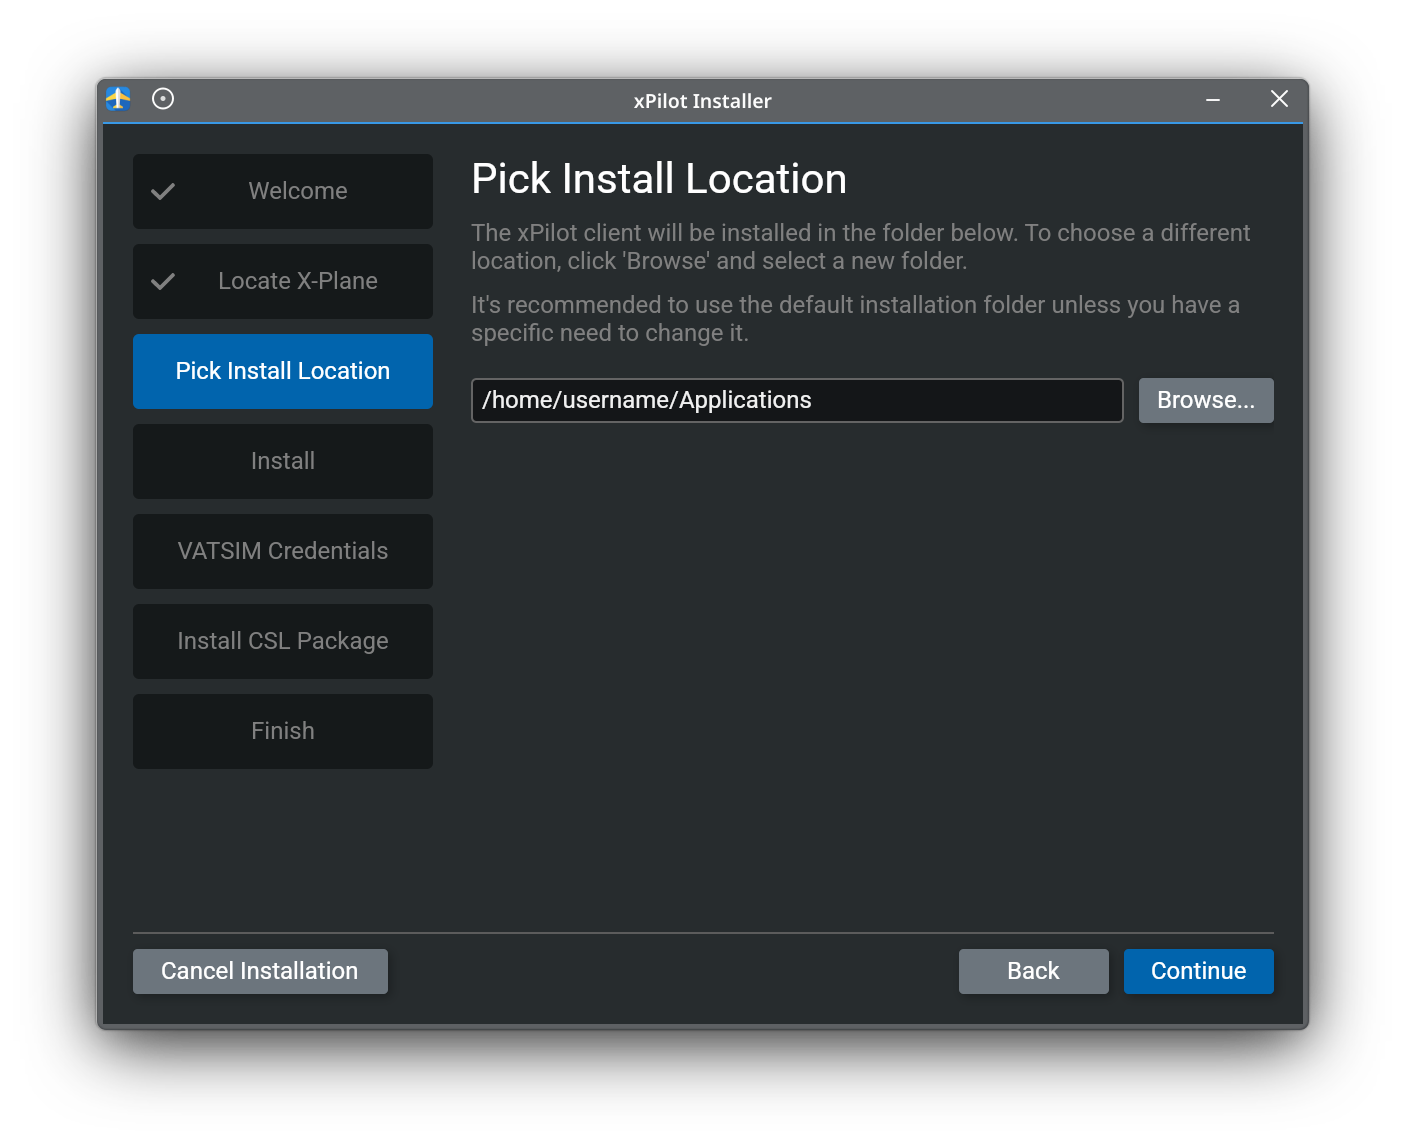This screenshot has width=1407, height=1146.
Task: Select the highlighted Pick Install Location step
Action: (x=283, y=371)
